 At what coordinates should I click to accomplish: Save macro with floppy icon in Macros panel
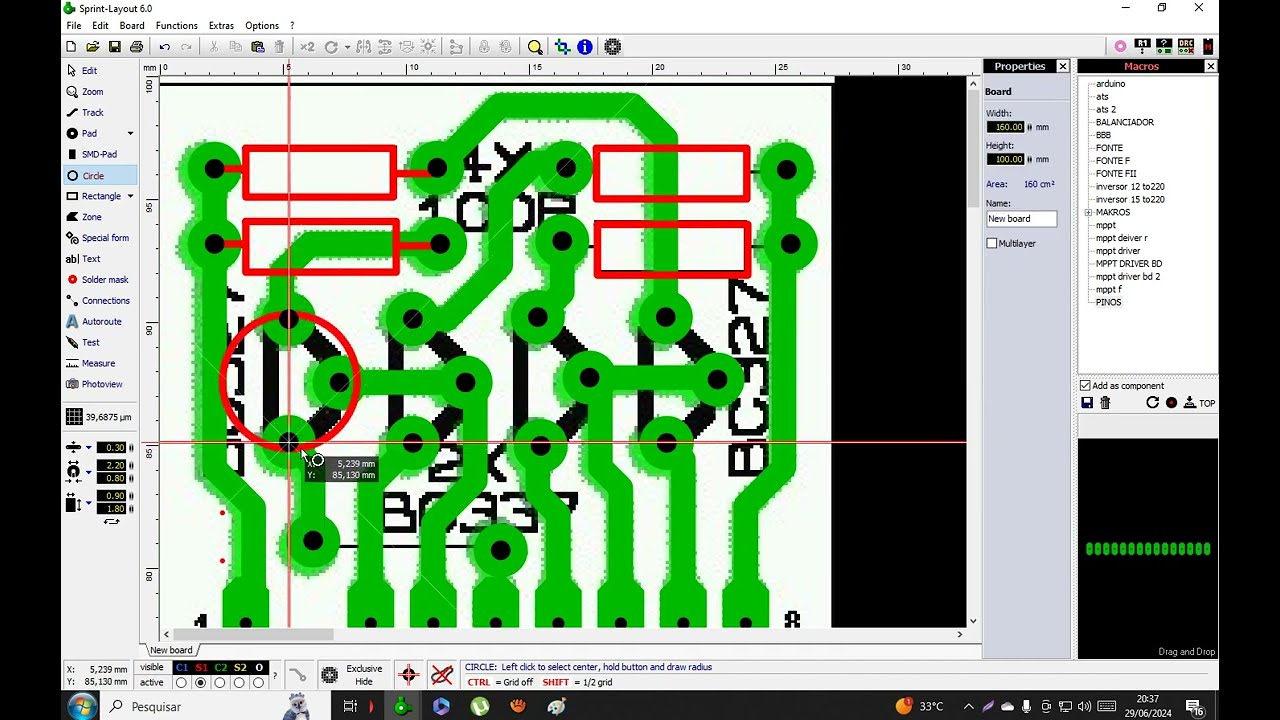(1087, 403)
